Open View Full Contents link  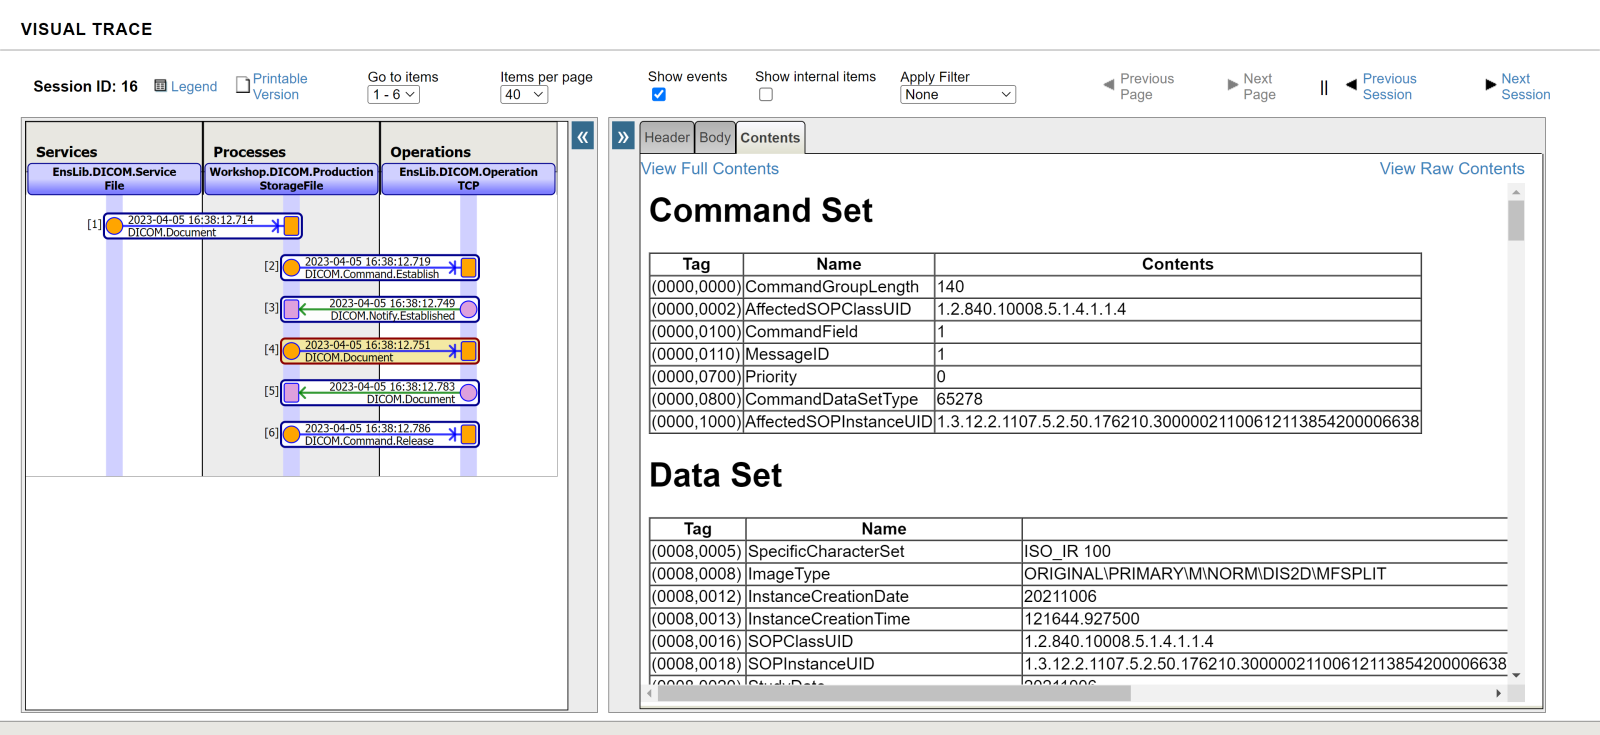[710, 169]
